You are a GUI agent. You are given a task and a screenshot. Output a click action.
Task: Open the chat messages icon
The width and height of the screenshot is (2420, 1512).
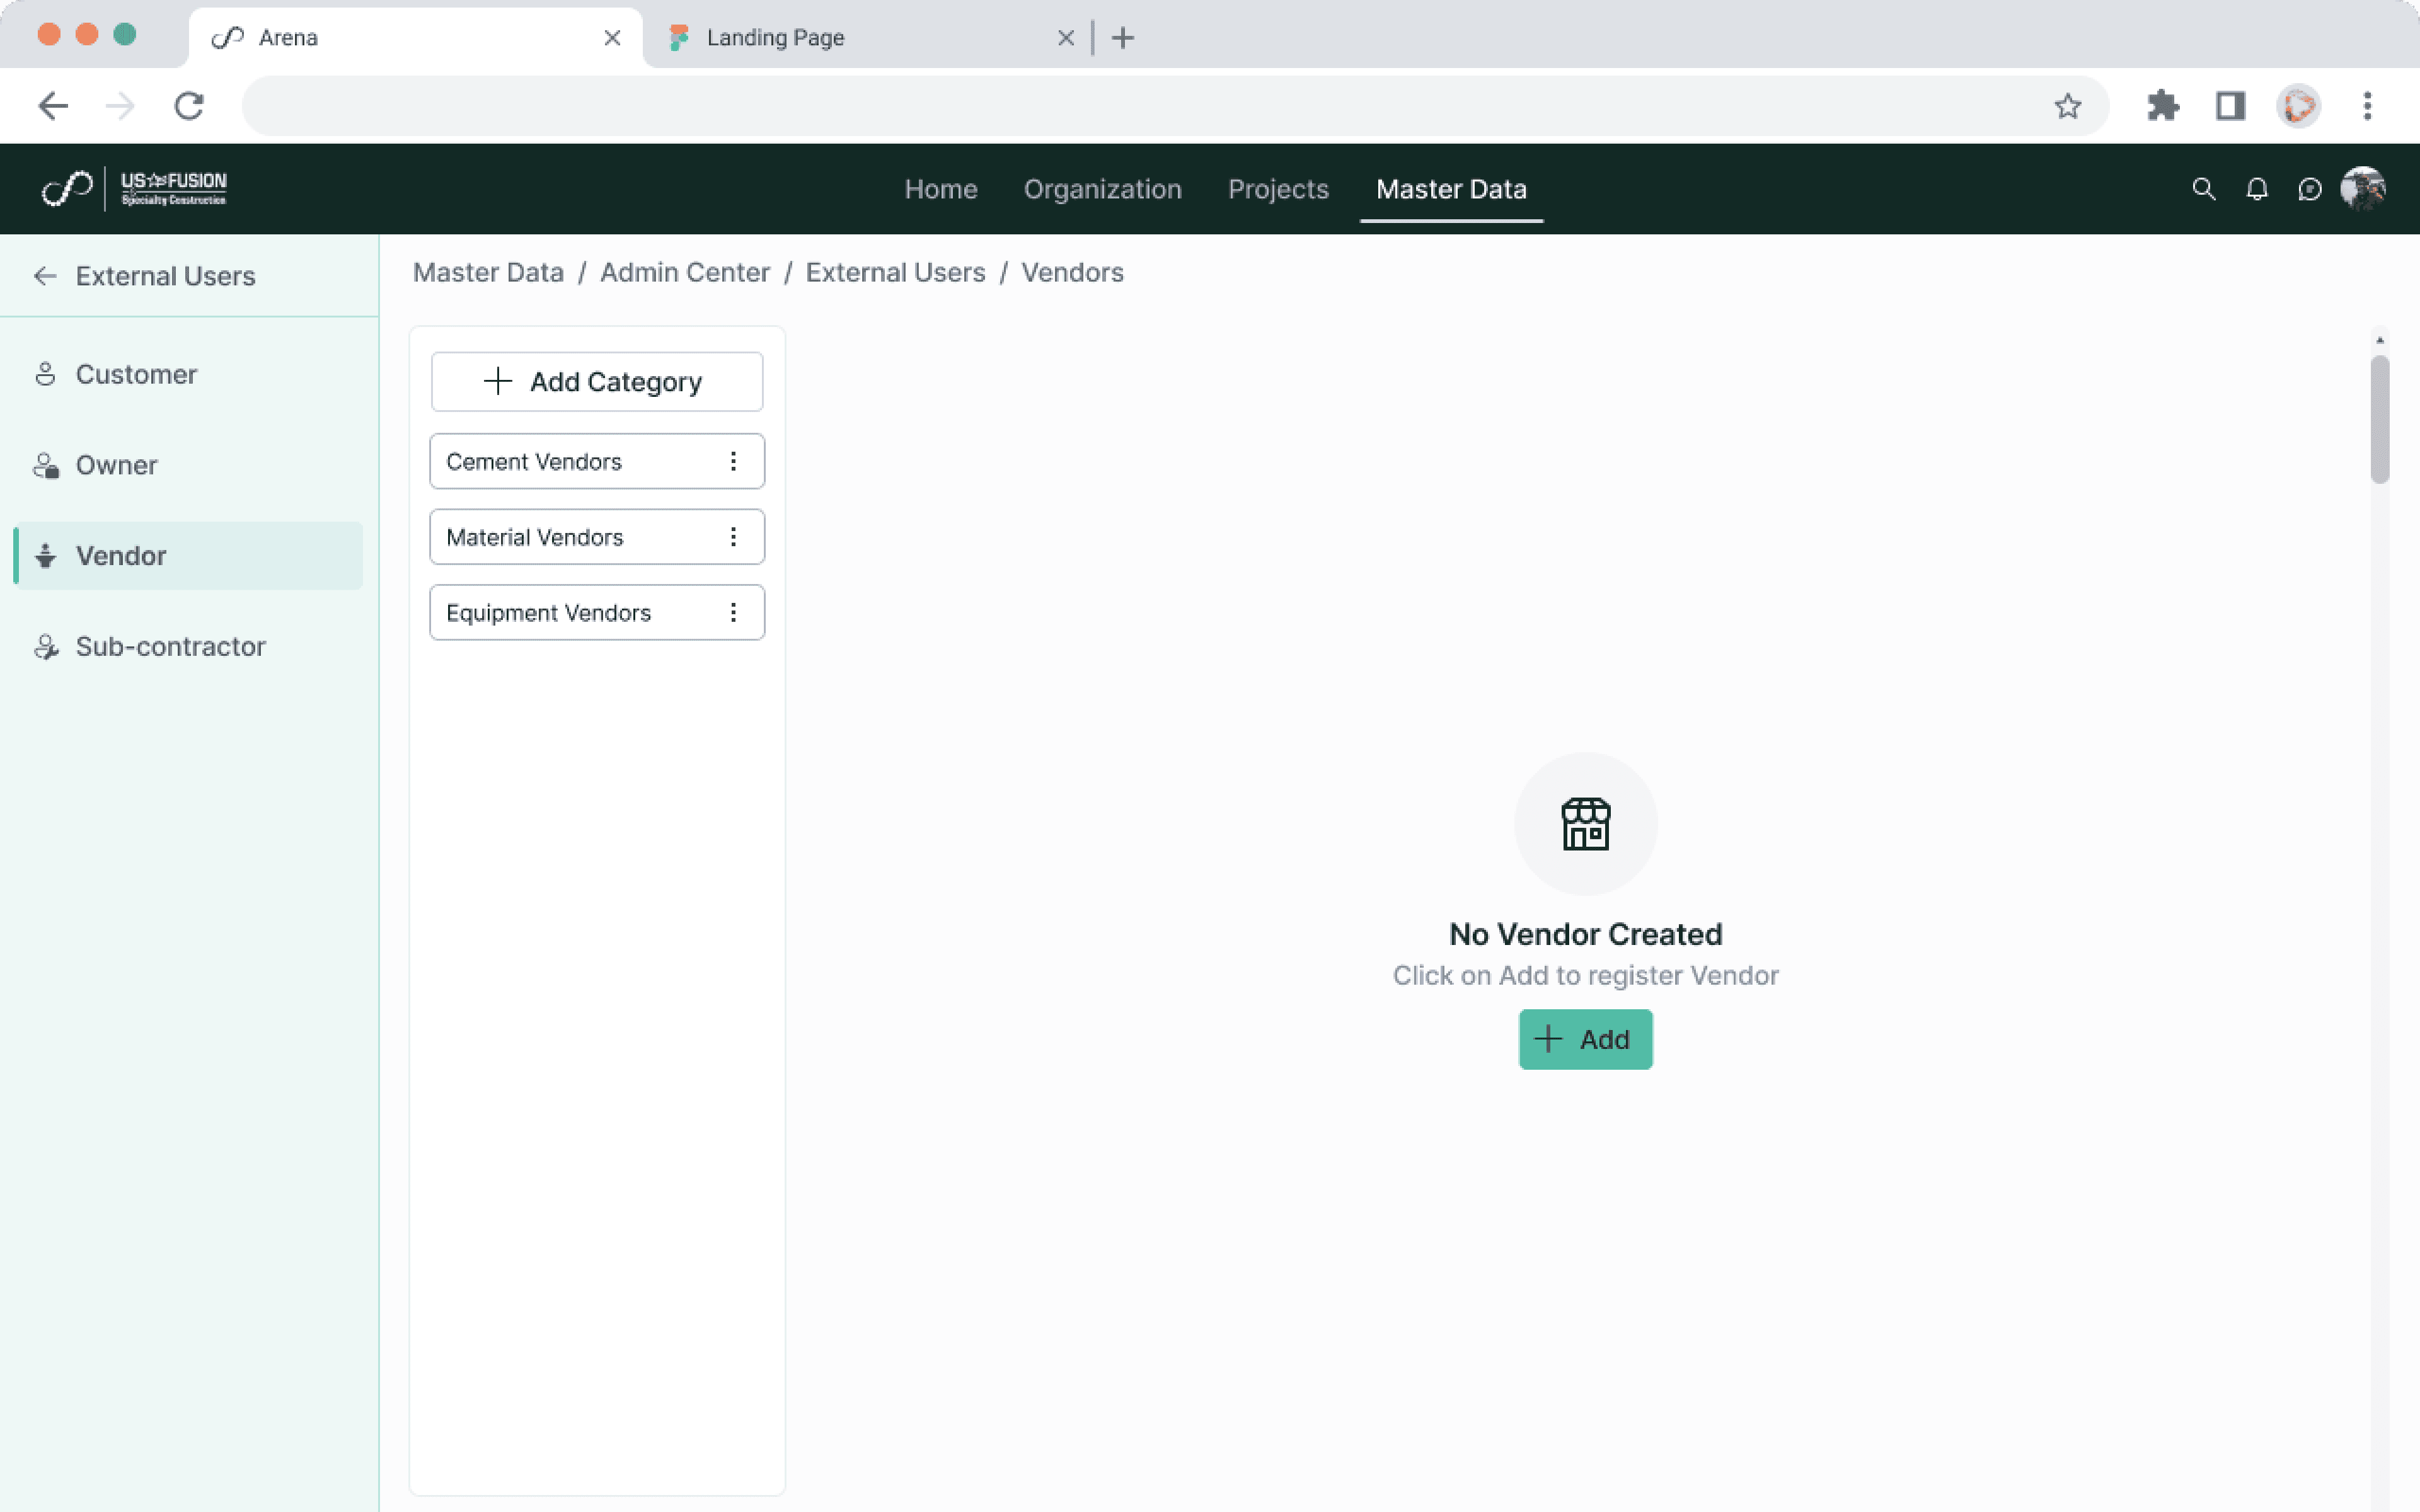[x=2309, y=189]
